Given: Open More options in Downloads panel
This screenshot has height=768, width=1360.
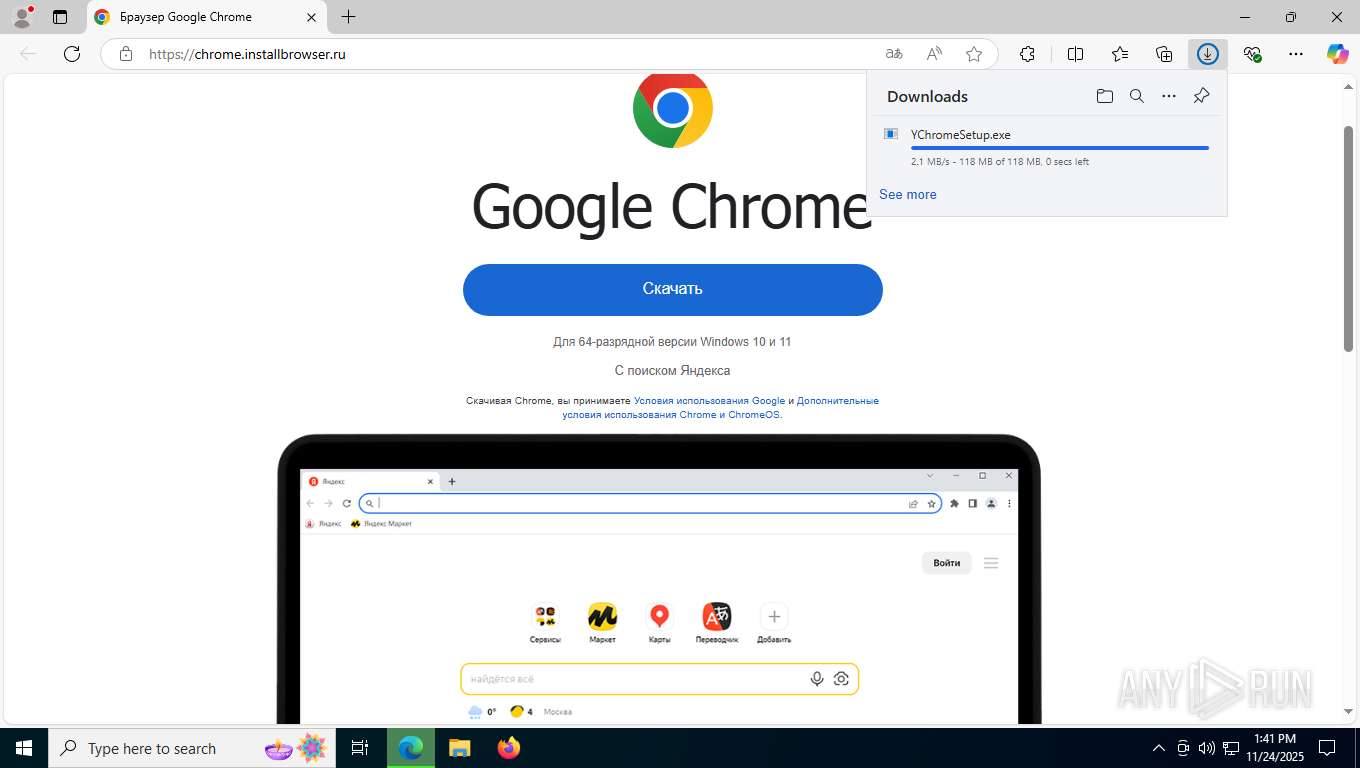Looking at the screenshot, I should pyautogui.click(x=1169, y=96).
